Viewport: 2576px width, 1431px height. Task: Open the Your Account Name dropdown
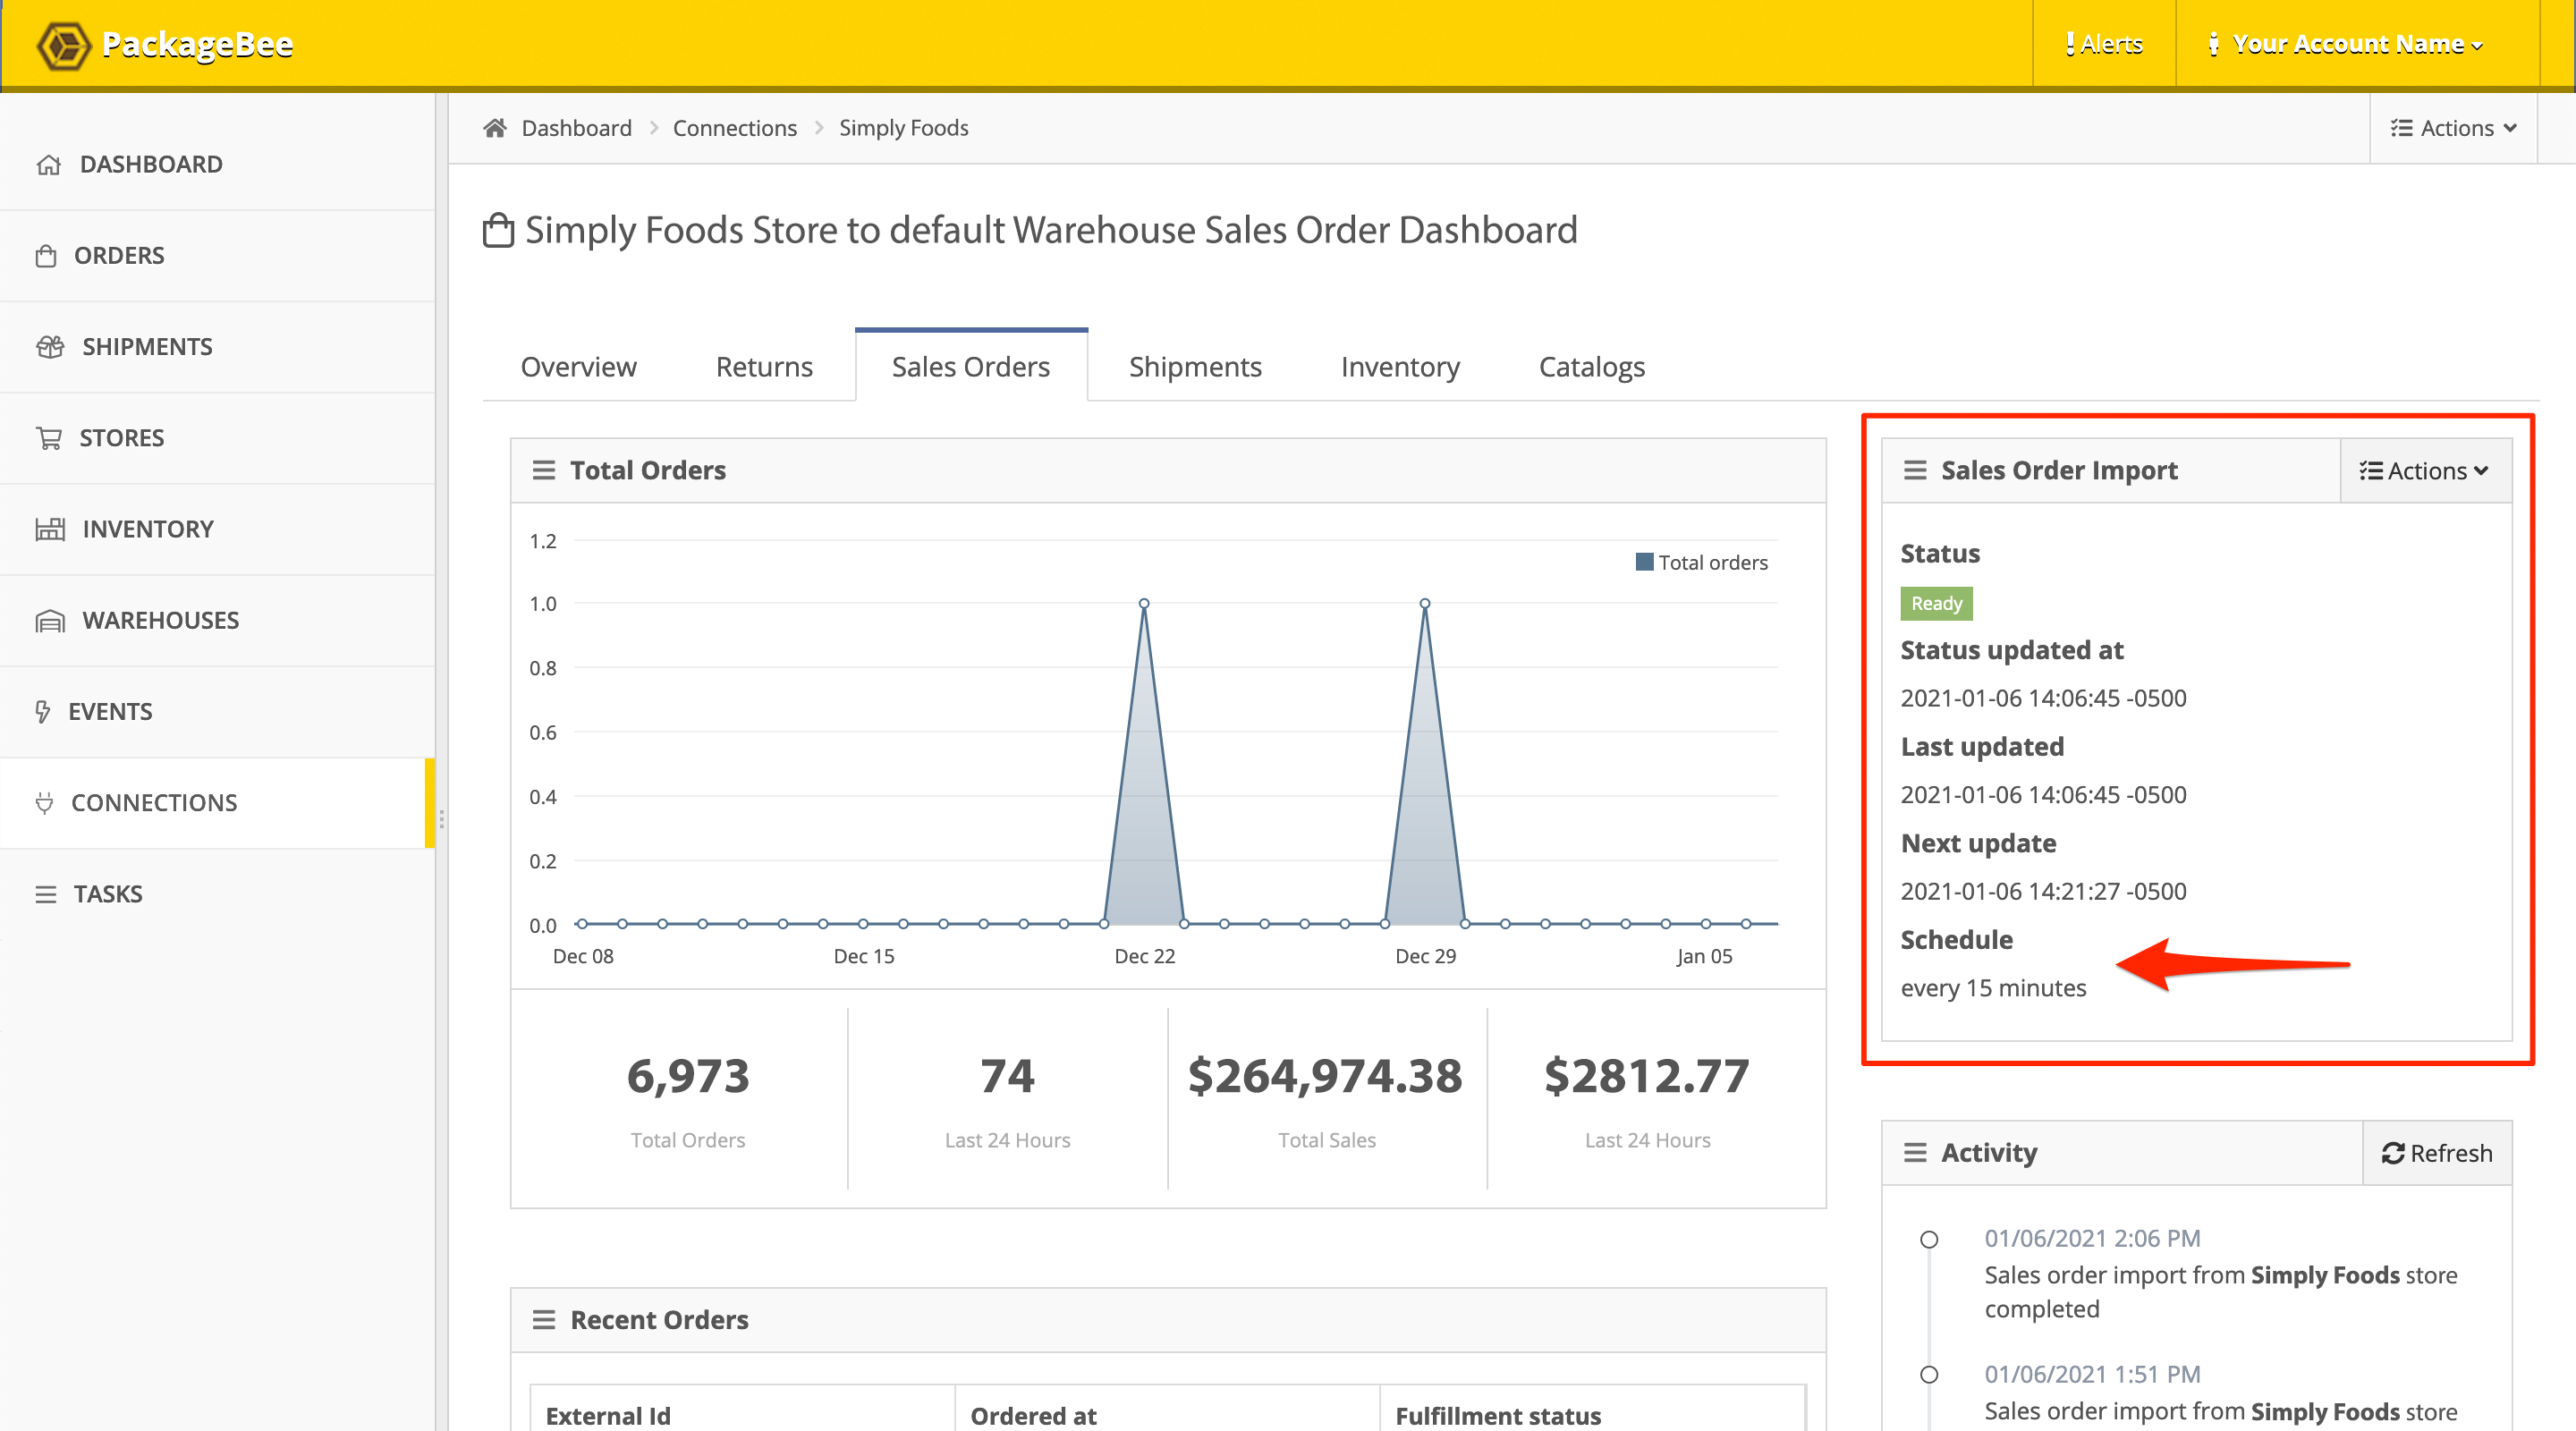click(x=2346, y=44)
